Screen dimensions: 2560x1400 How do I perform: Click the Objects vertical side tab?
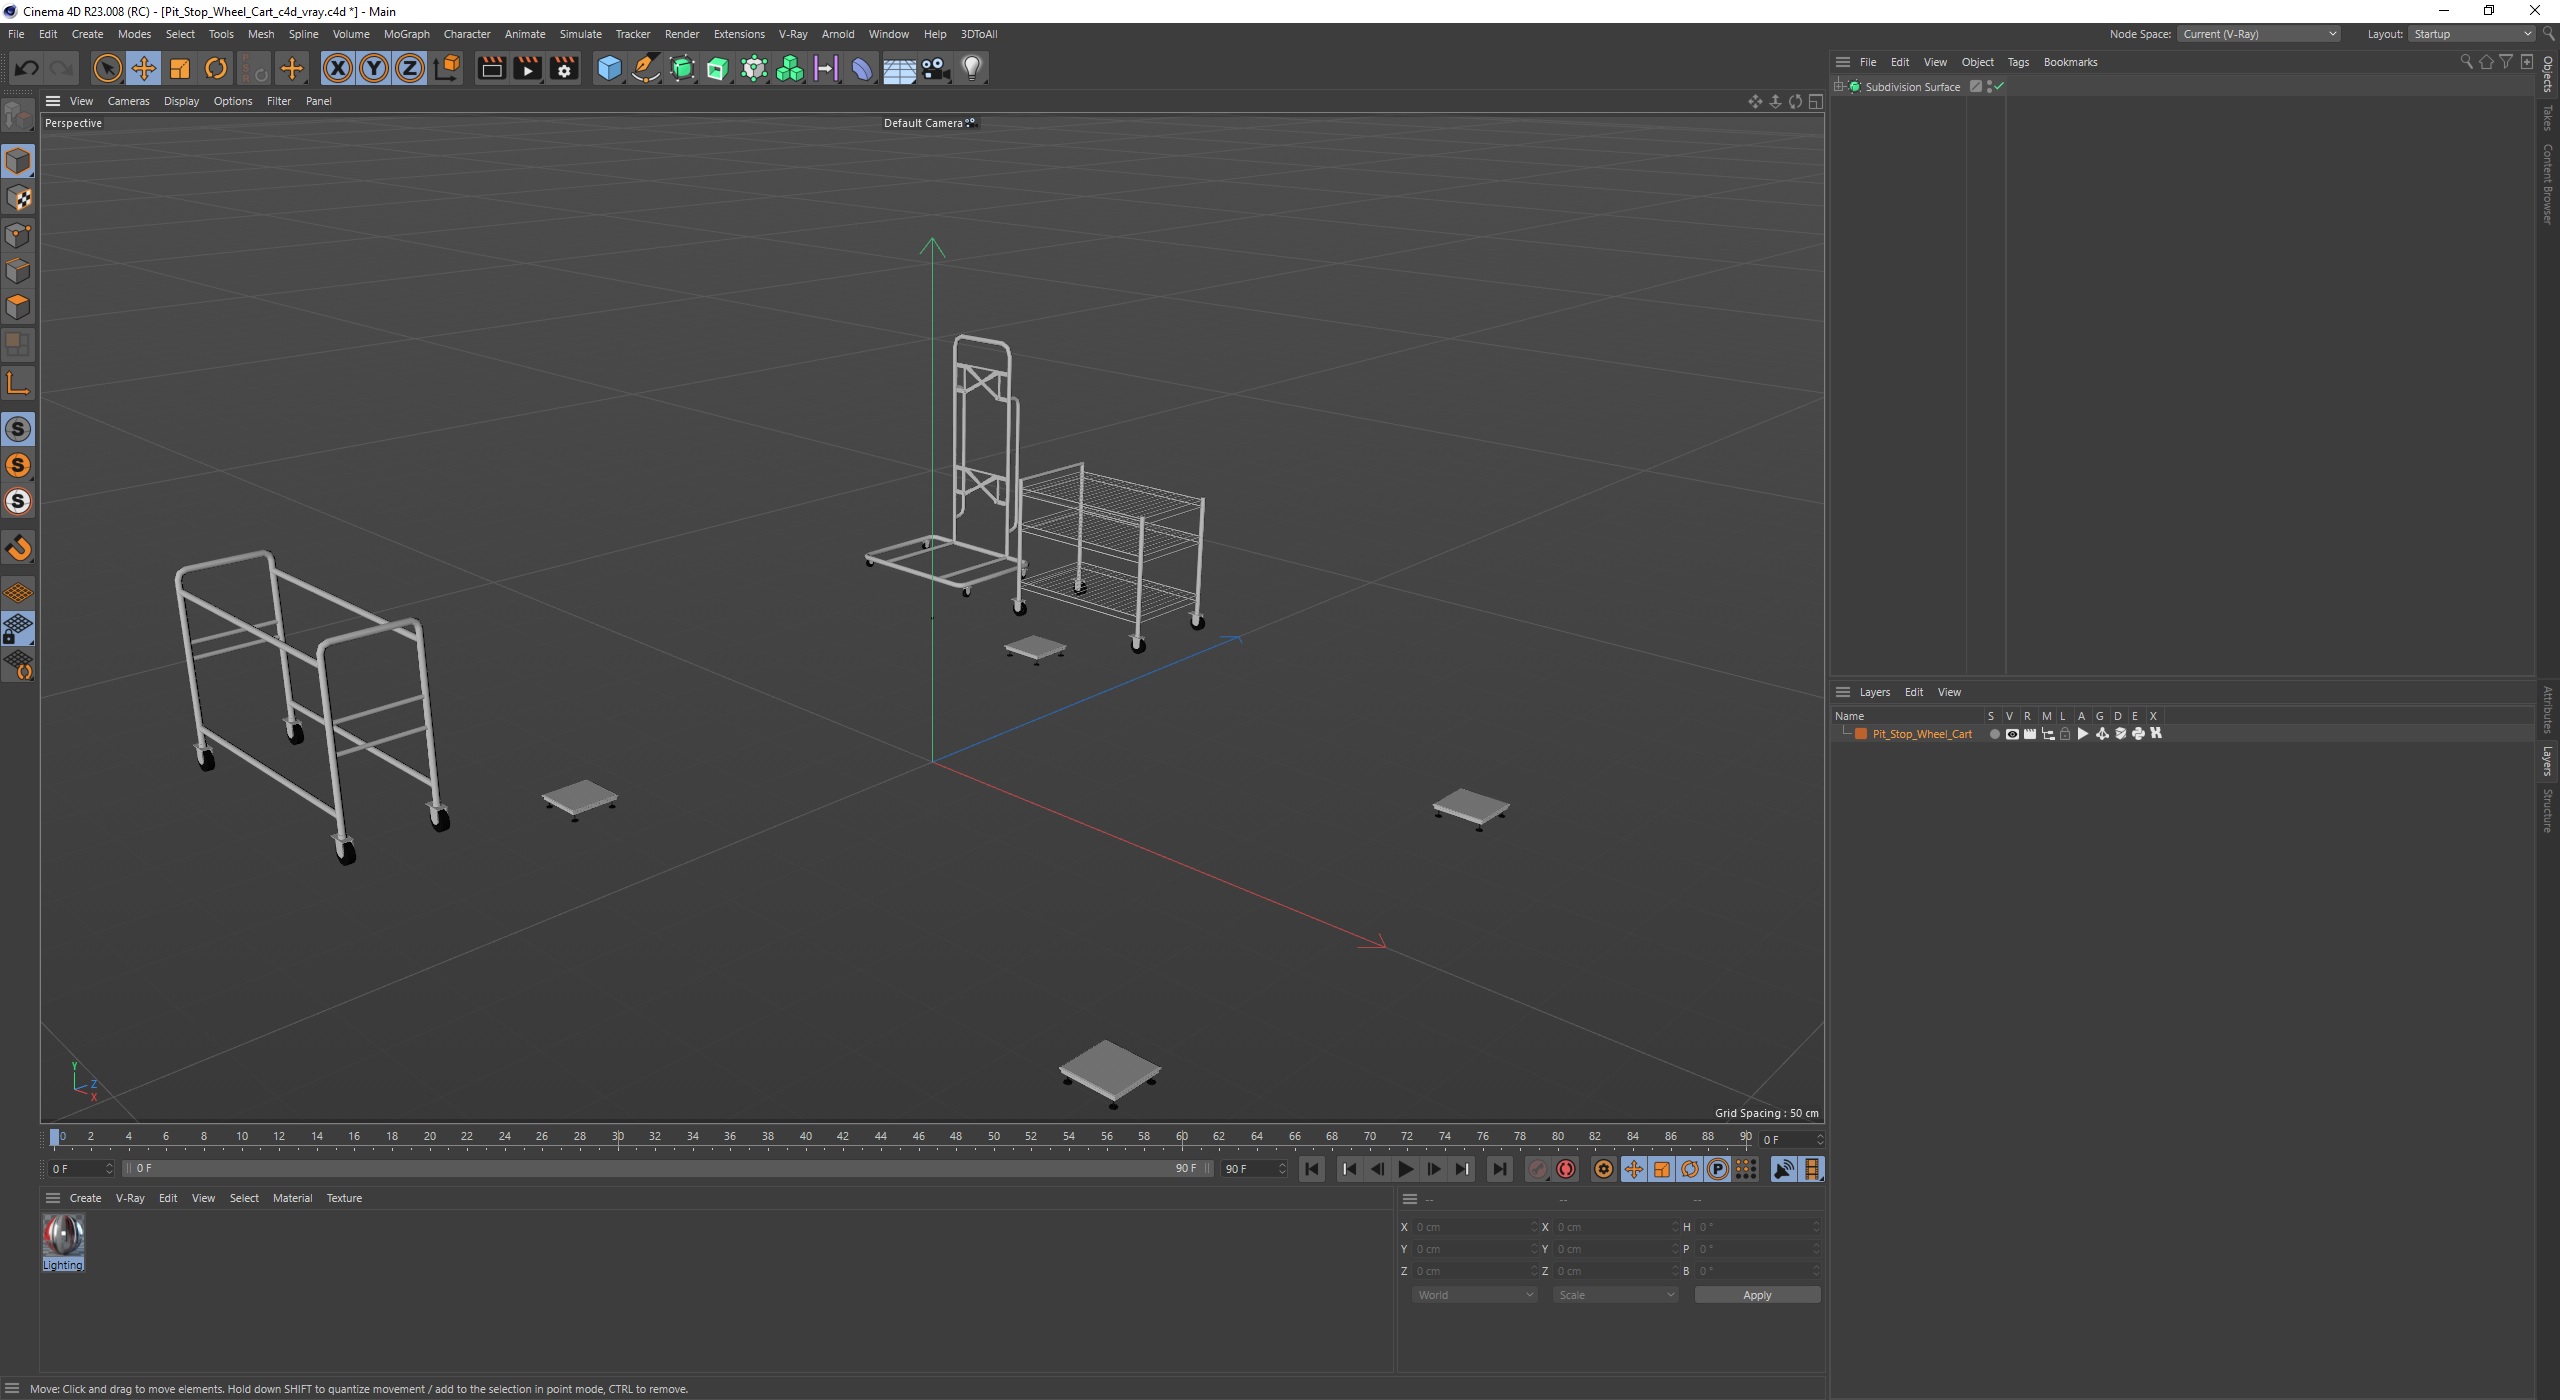coord(2548,74)
